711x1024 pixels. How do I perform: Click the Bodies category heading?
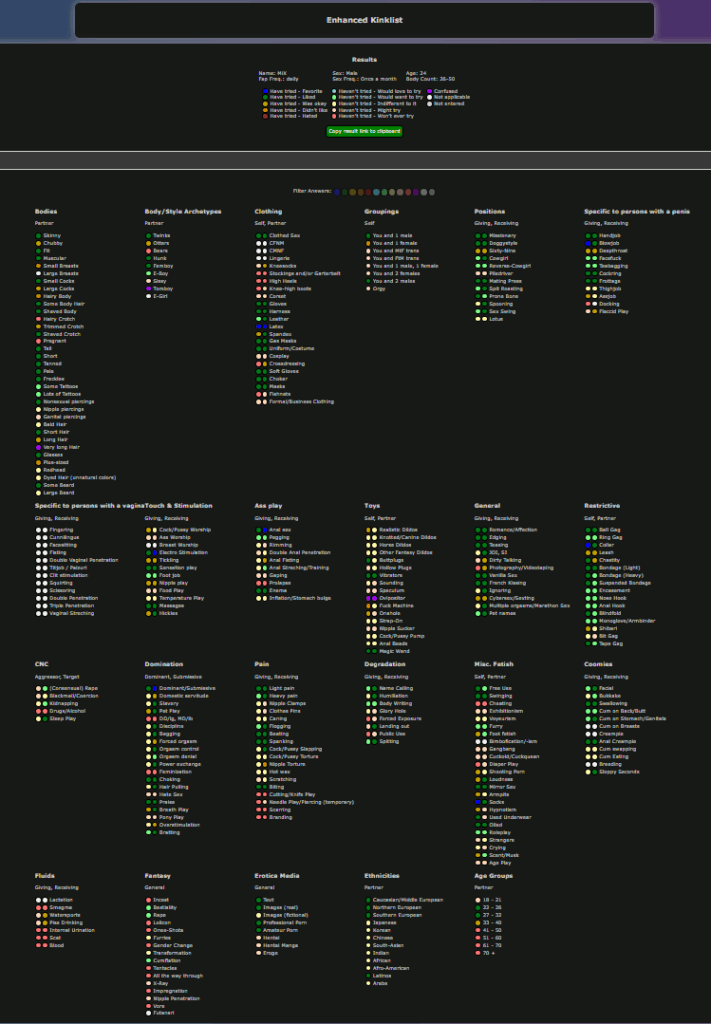point(46,212)
